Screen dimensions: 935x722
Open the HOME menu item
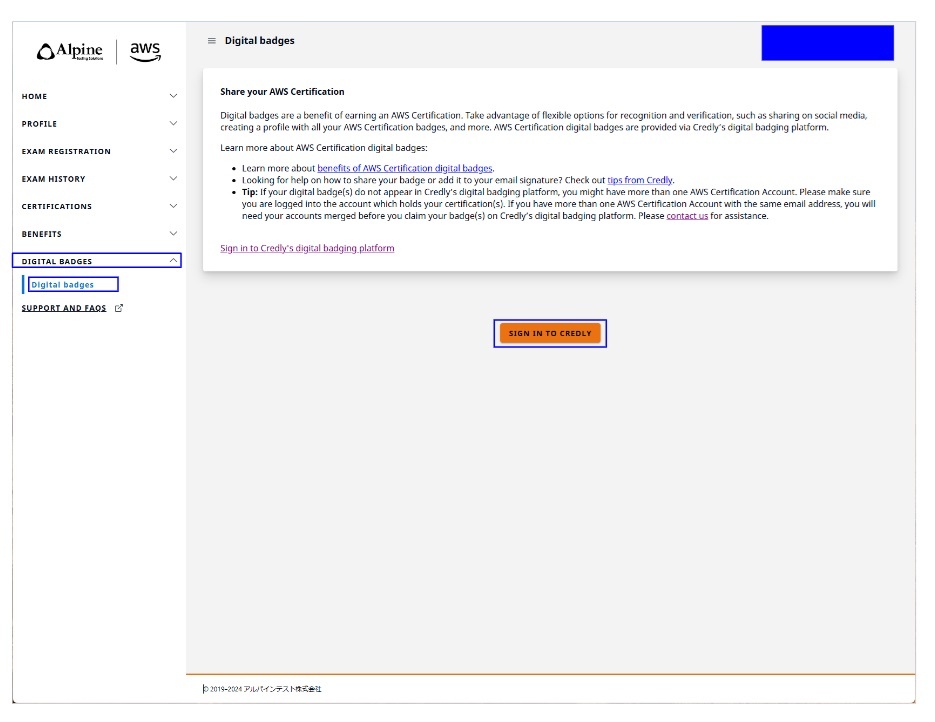(x=99, y=96)
